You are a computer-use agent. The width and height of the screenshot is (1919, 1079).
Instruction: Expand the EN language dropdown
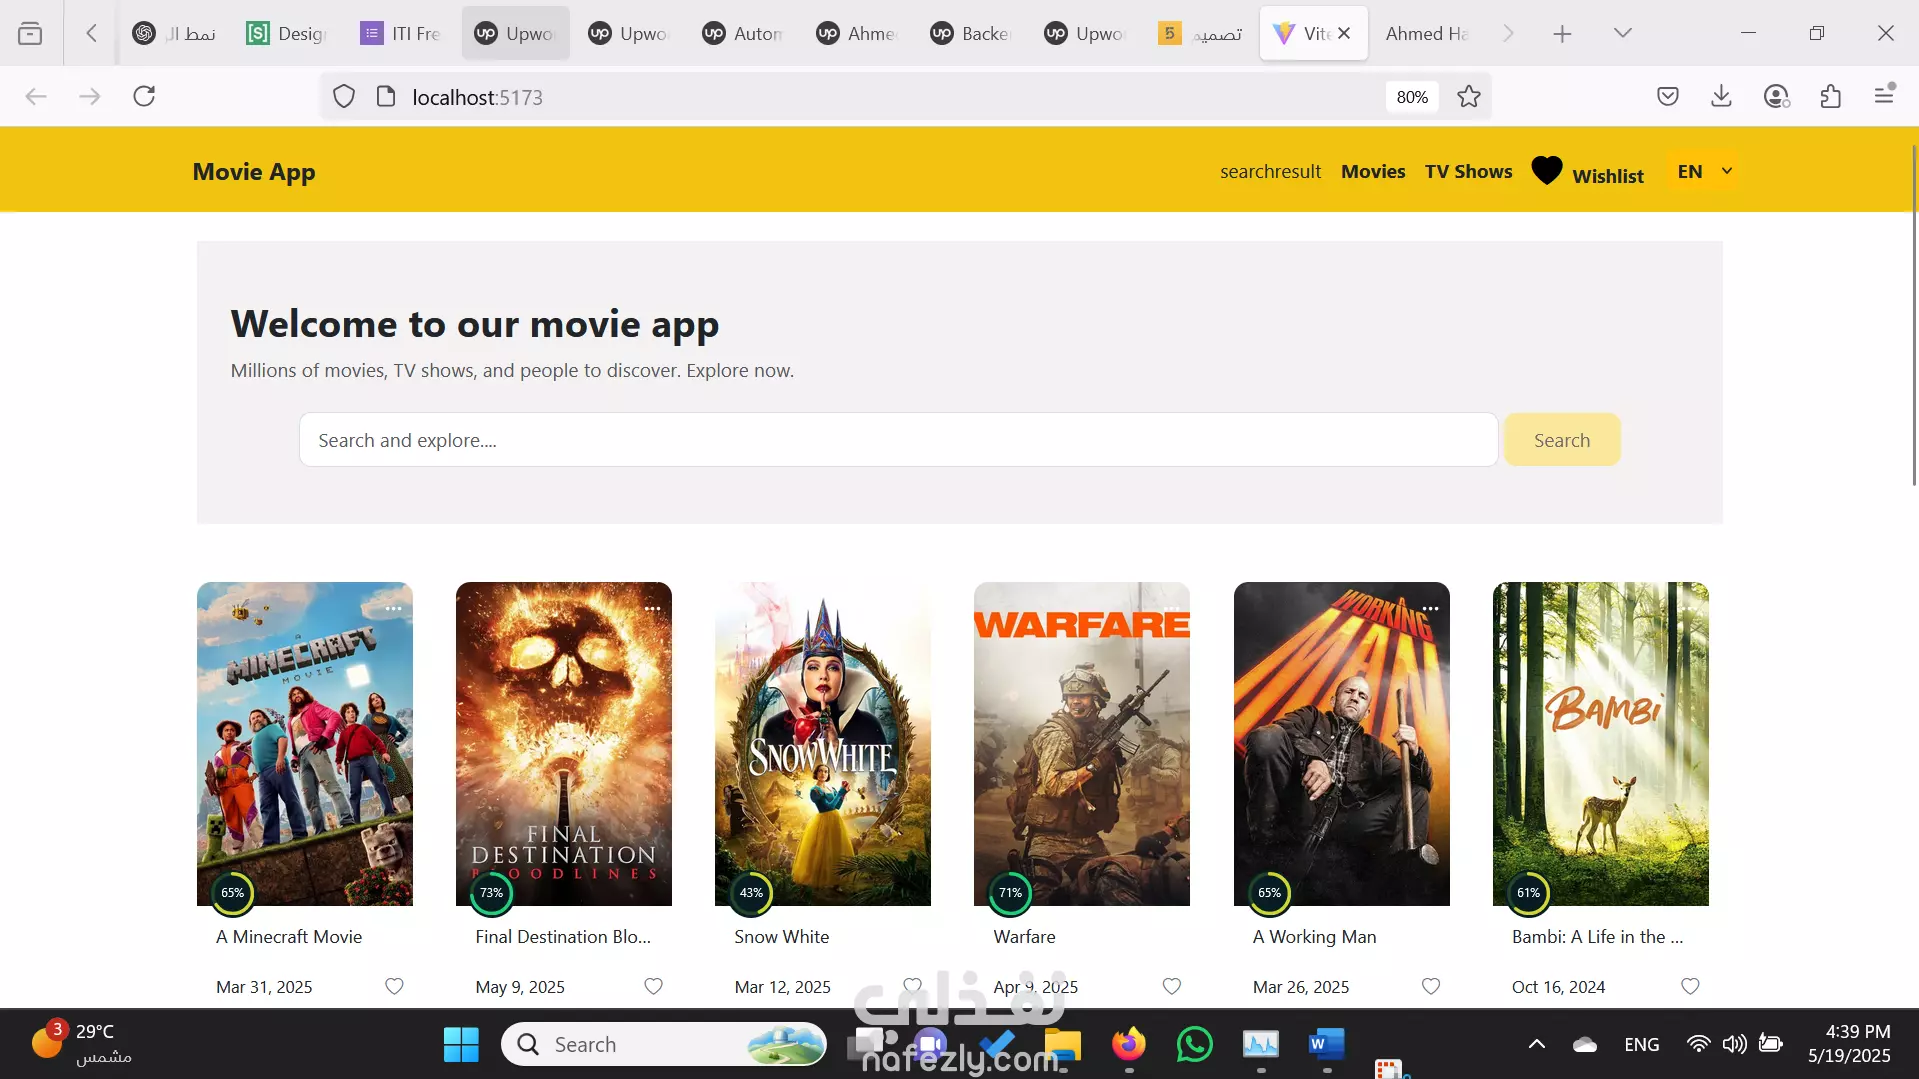click(x=1705, y=171)
